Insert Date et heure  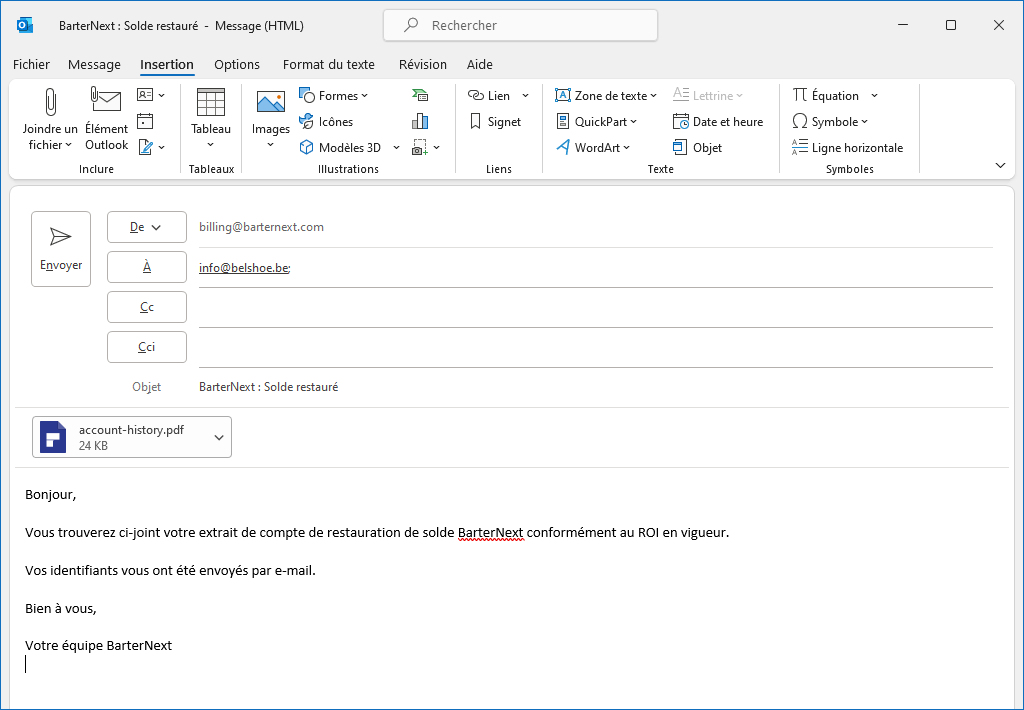718,121
